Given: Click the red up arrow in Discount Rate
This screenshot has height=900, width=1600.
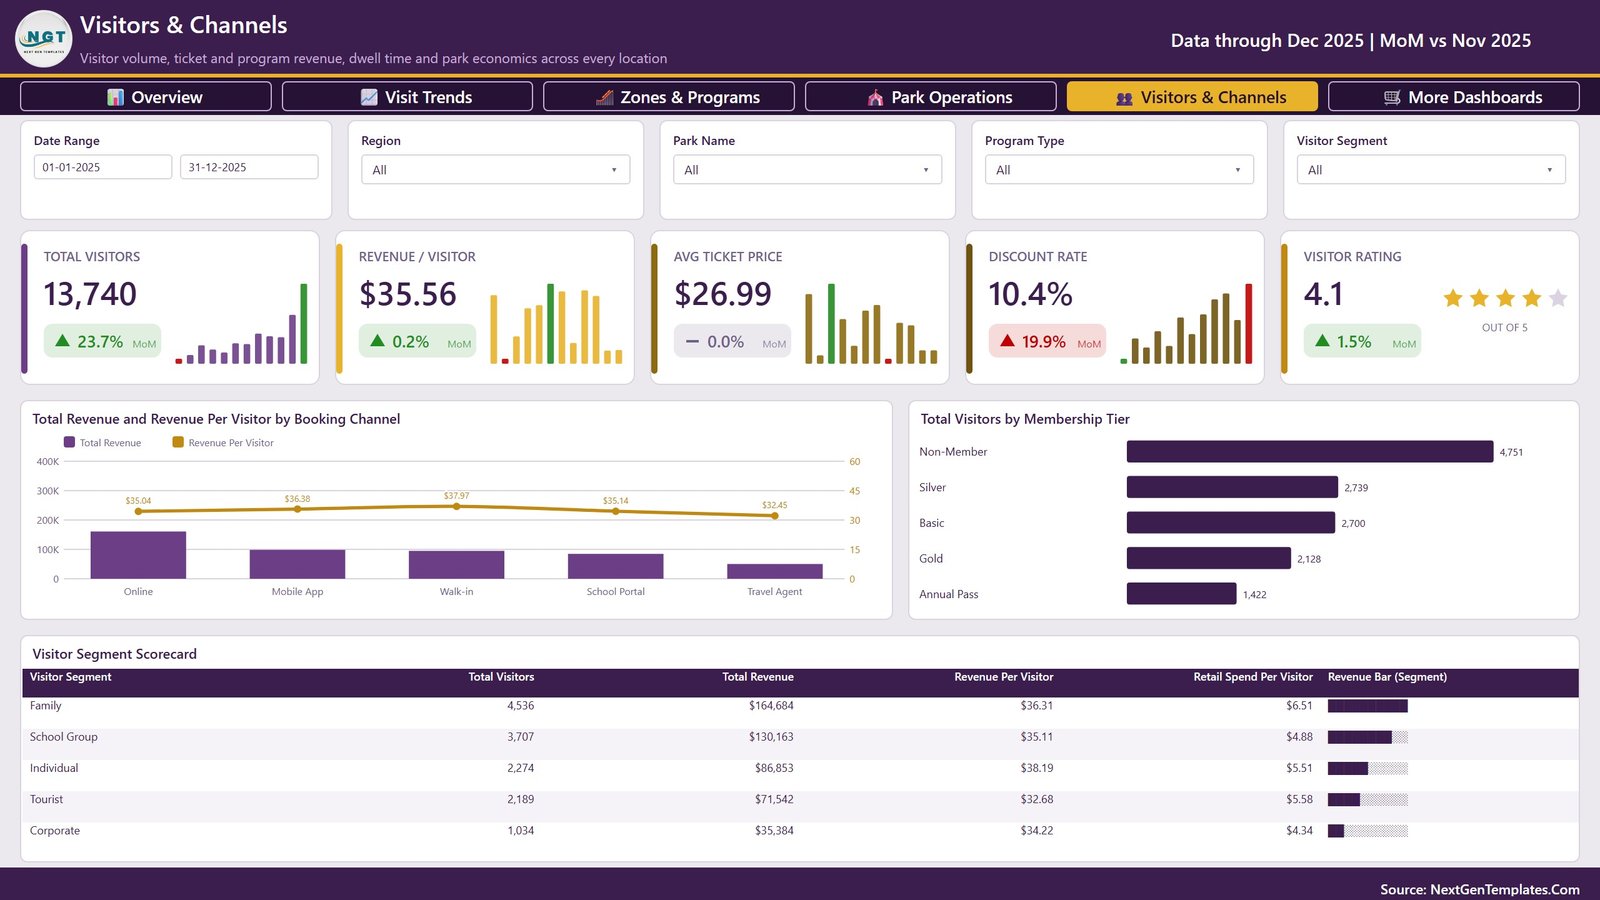Looking at the screenshot, I should (1007, 341).
